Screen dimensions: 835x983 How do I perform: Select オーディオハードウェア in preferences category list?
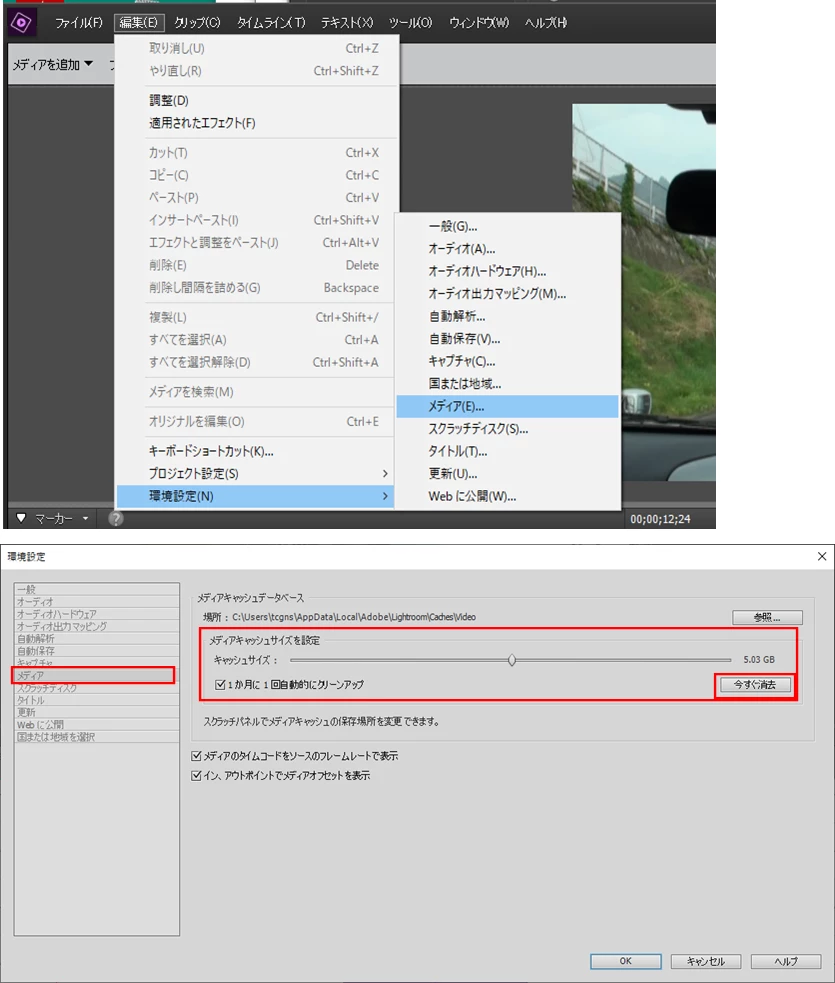[x=97, y=614]
